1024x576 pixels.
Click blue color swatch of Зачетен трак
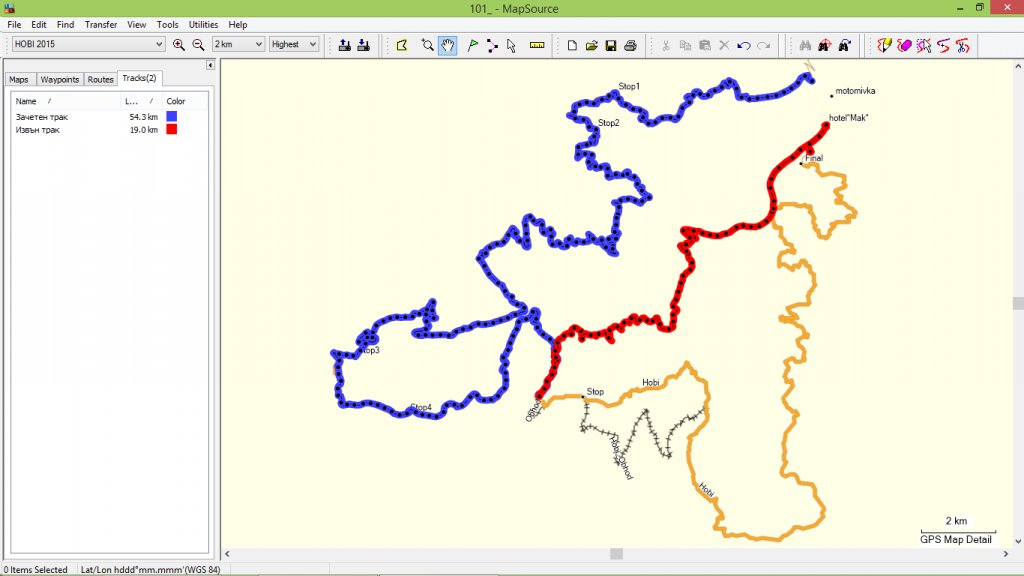coord(172,116)
